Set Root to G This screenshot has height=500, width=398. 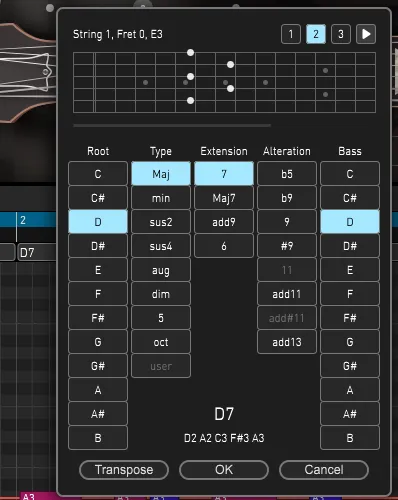[x=98, y=342]
